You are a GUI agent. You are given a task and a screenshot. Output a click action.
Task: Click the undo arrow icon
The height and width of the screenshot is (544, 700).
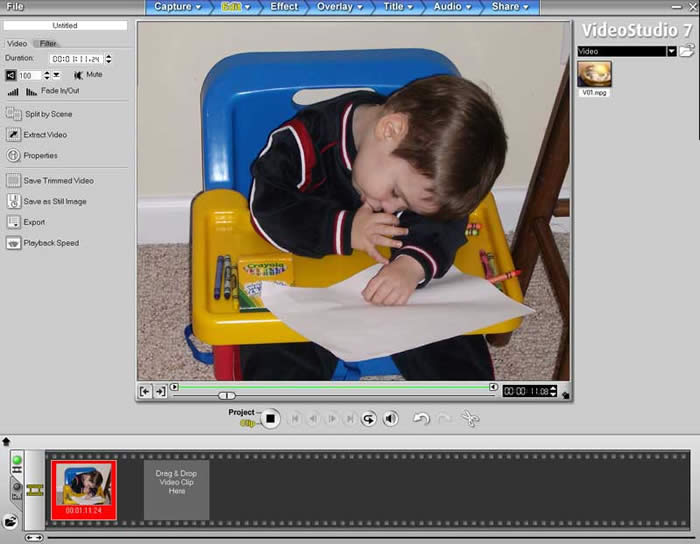pyautogui.click(x=421, y=419)
